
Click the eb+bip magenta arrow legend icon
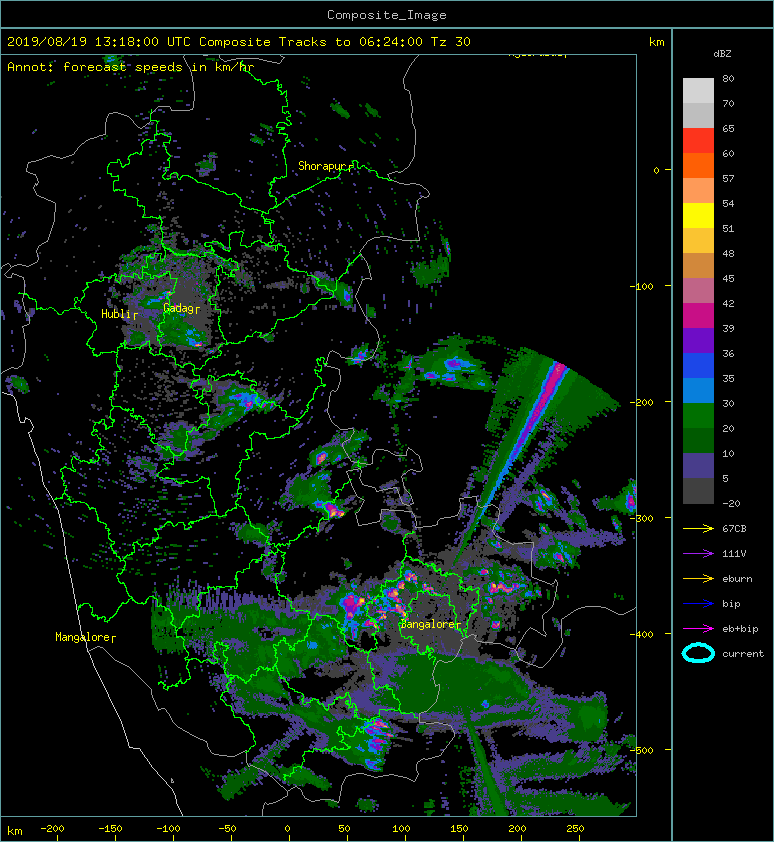point(698,629)
